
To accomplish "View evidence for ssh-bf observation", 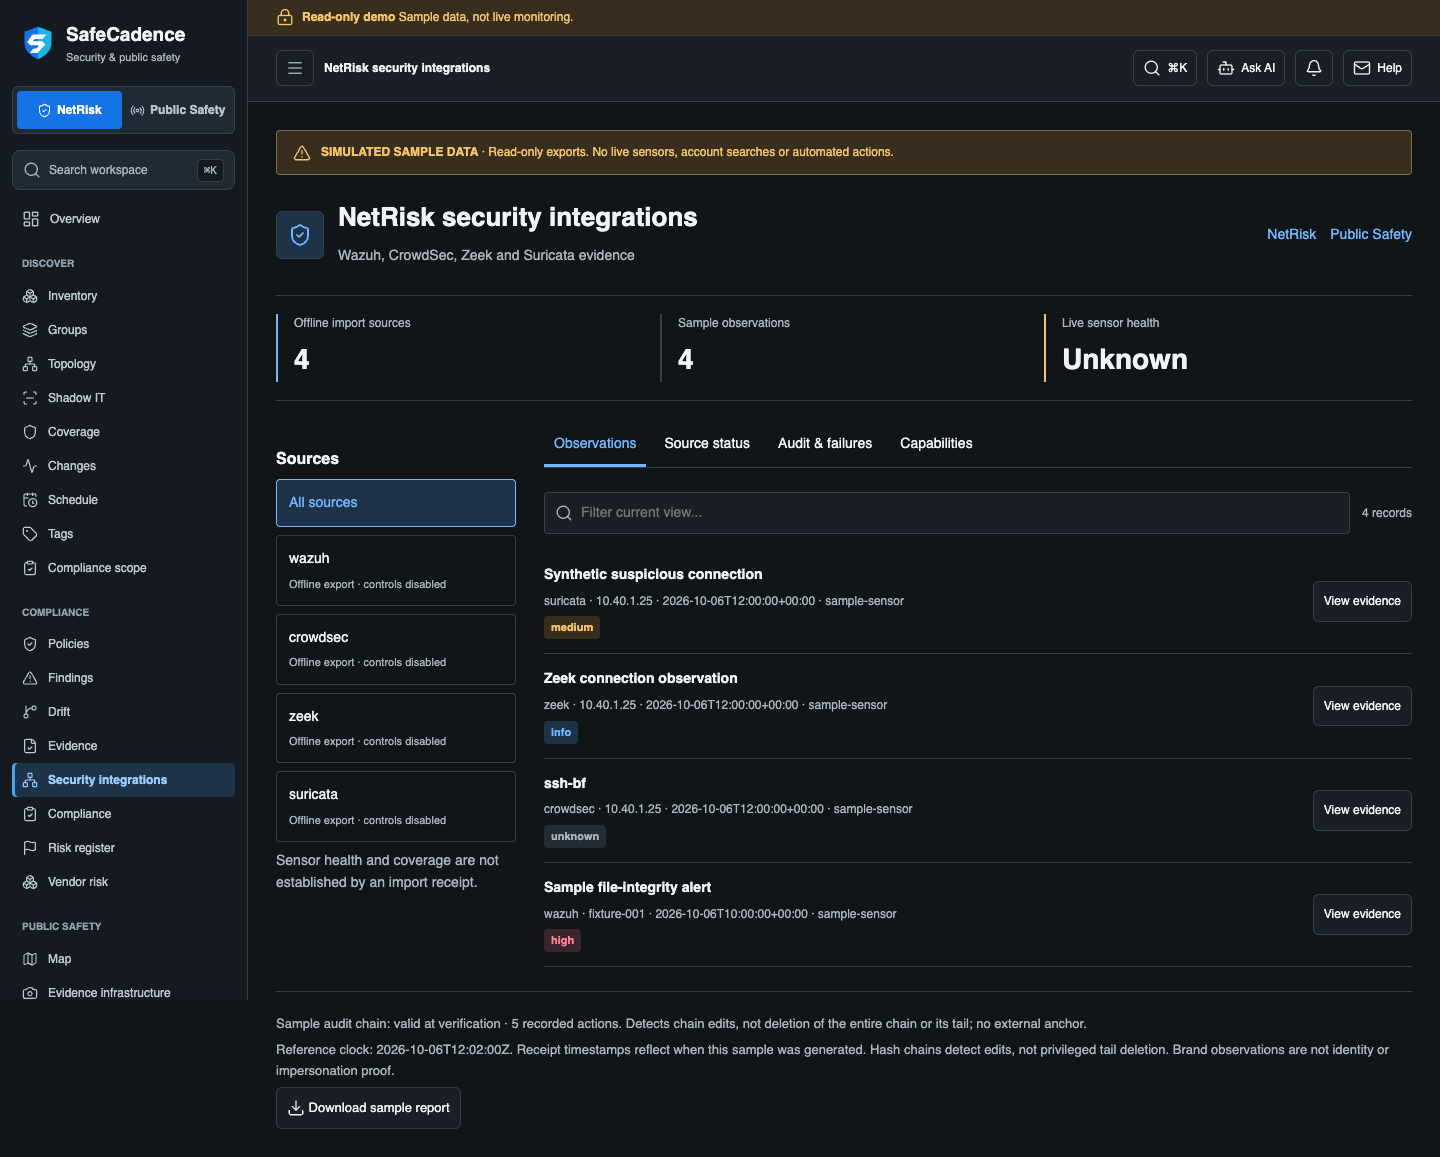I will click(x=1362, y=810).
